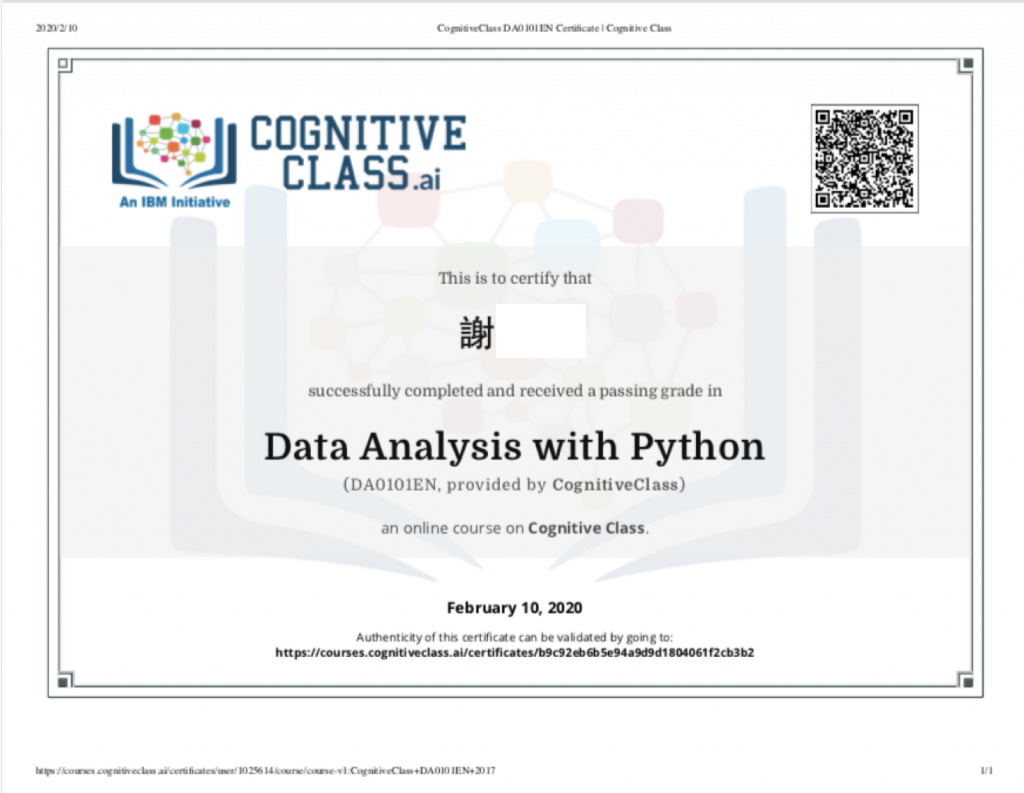Click the page number 1/1

(986, 771)
